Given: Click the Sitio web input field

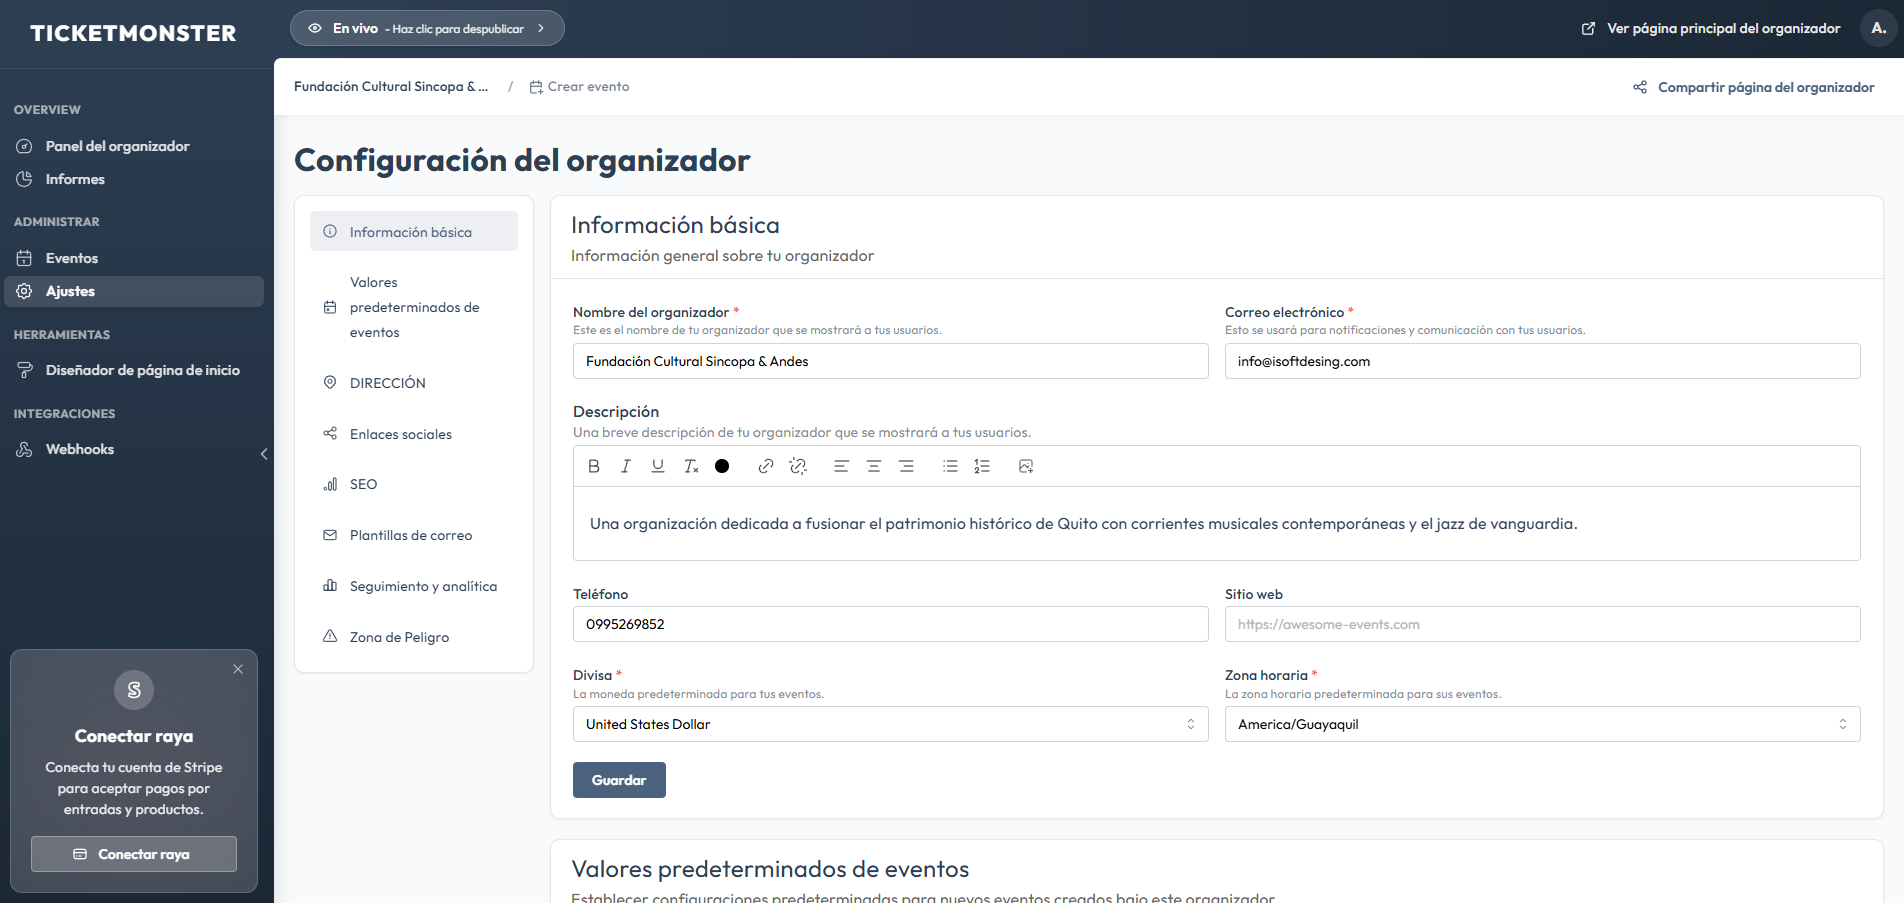Looking at the screenshot, I should 1542,624.
